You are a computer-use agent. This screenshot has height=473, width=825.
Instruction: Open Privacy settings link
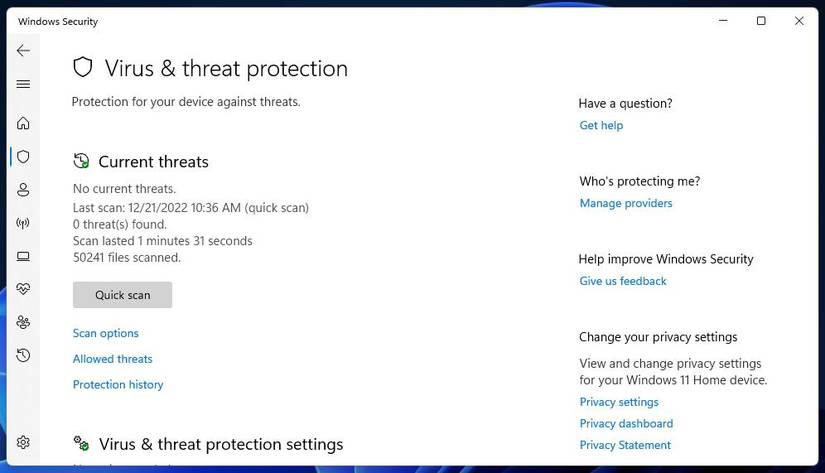[619, 402]
